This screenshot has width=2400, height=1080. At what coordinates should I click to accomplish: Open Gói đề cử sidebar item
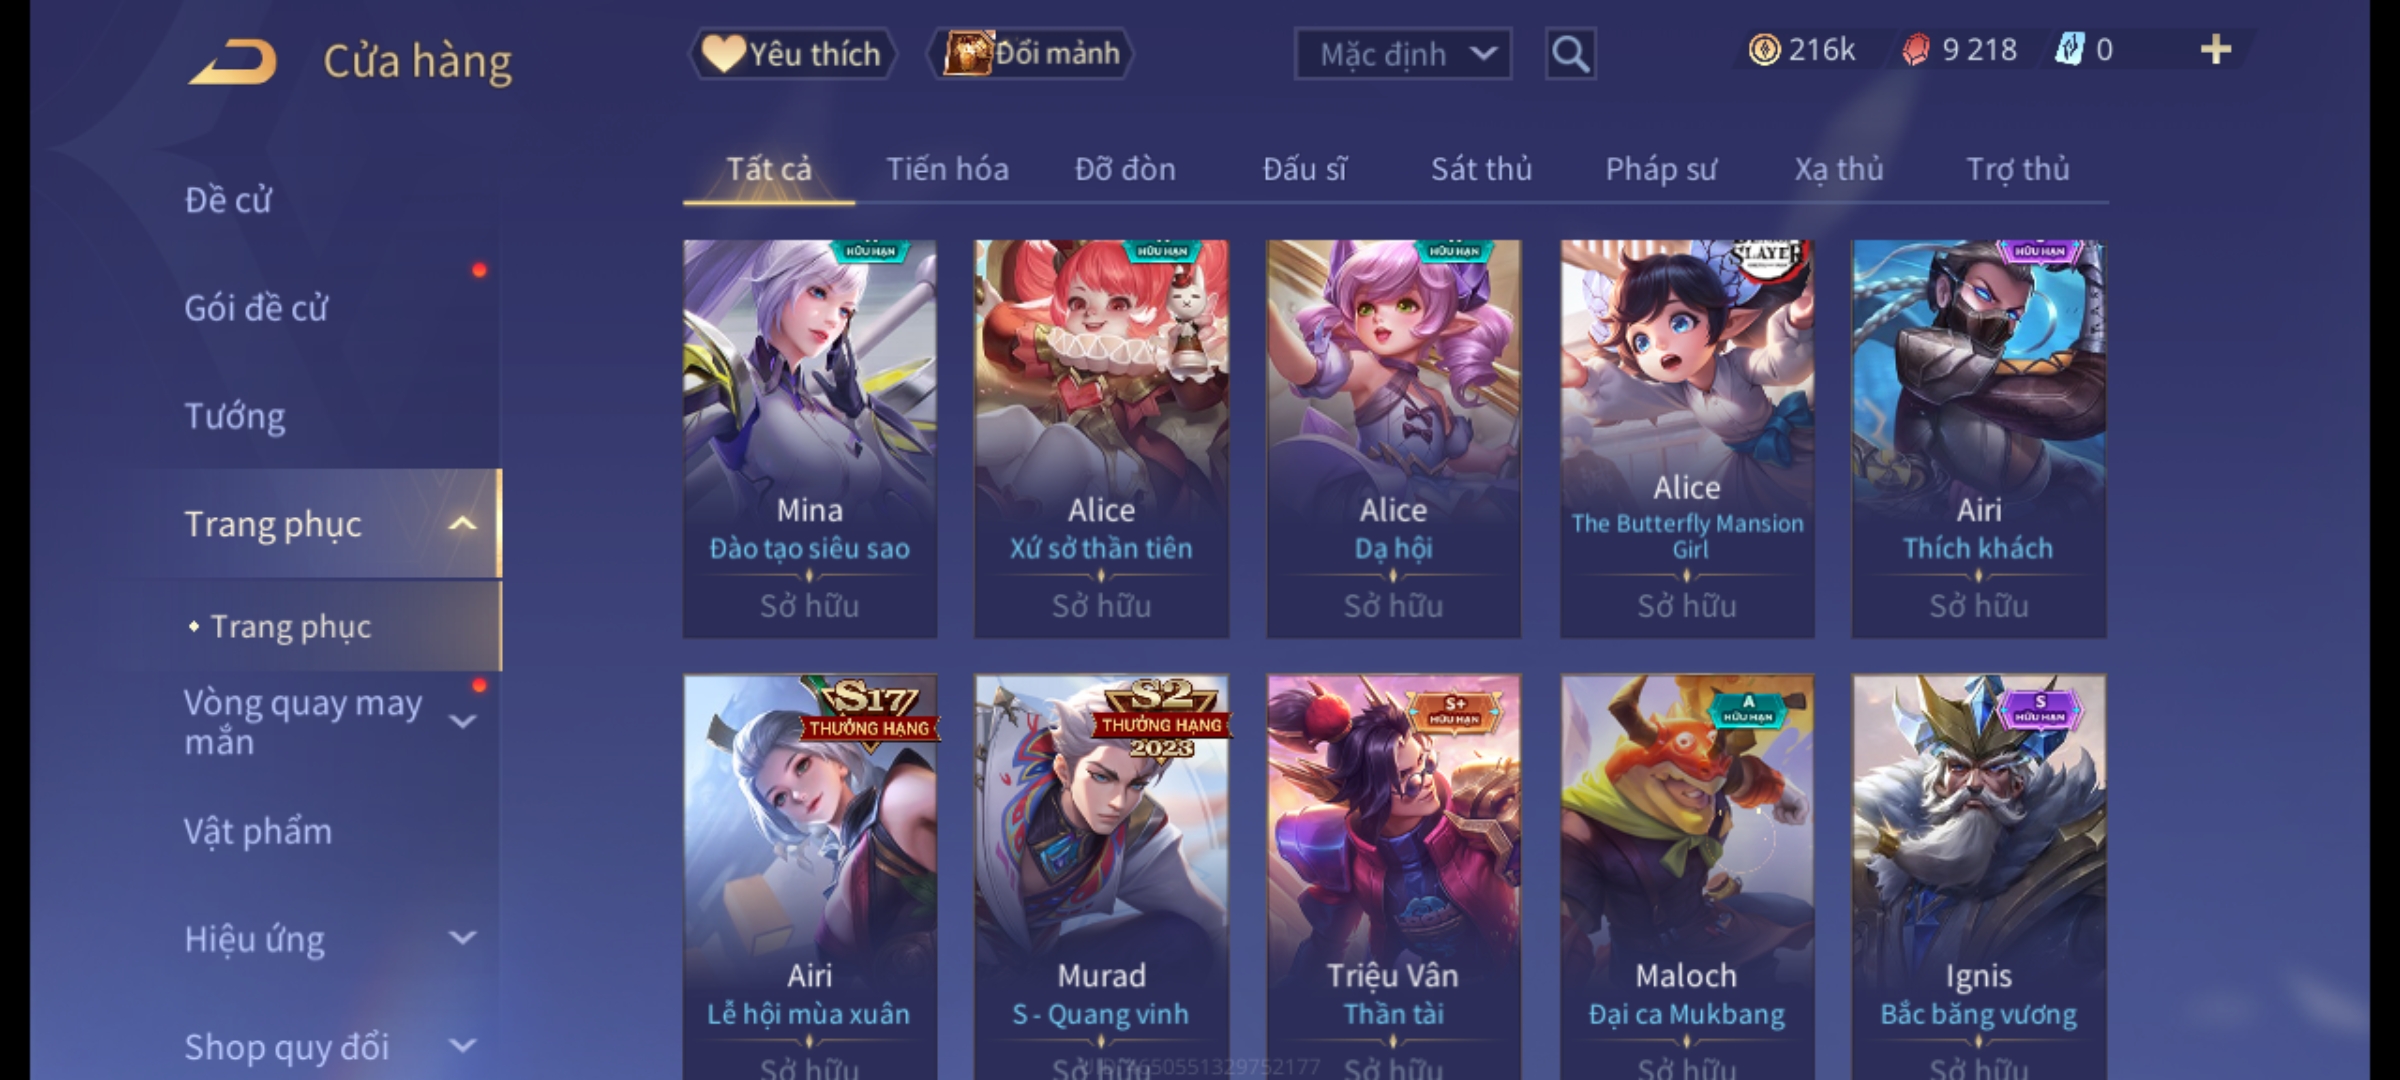pos(256,308)
